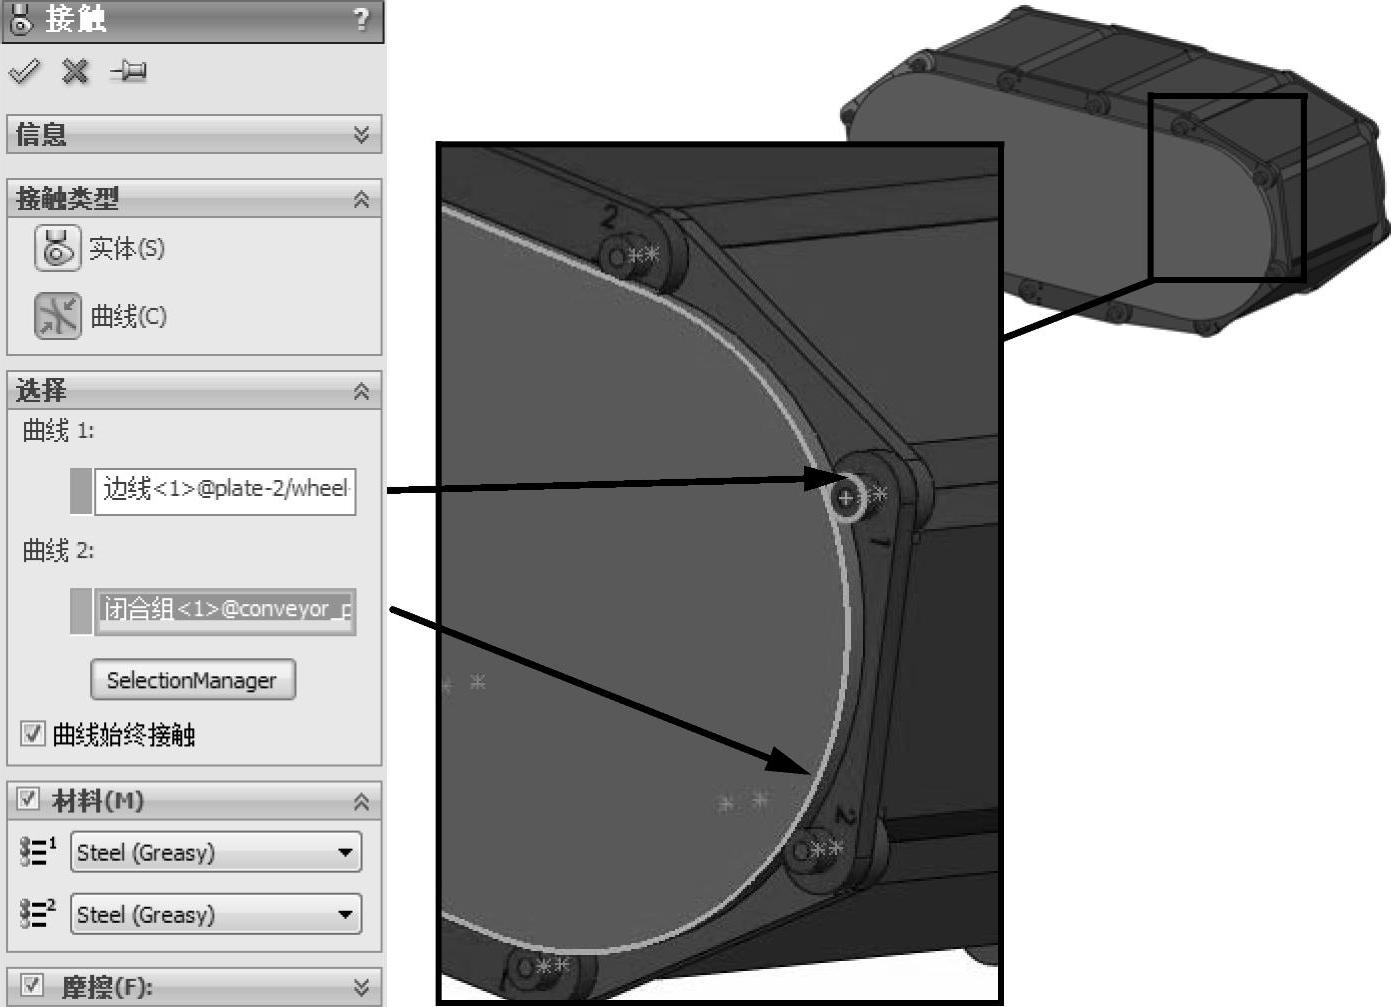Collapse the 接触类型 section
The width and height of the screenshot is (1391, 1007).
361,199
